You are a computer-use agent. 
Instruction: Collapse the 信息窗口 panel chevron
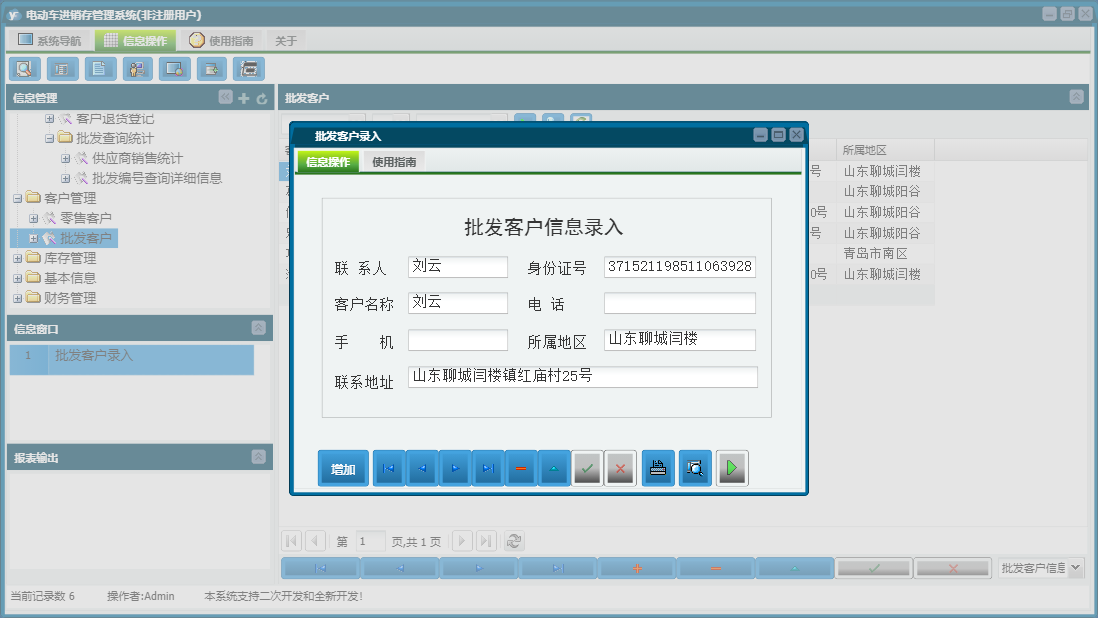258,328
